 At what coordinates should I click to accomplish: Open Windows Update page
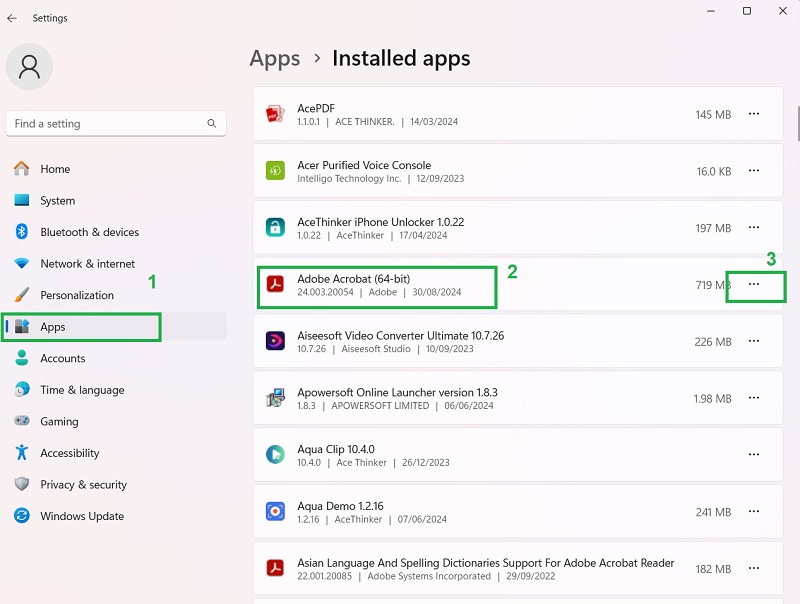[116, 516]
